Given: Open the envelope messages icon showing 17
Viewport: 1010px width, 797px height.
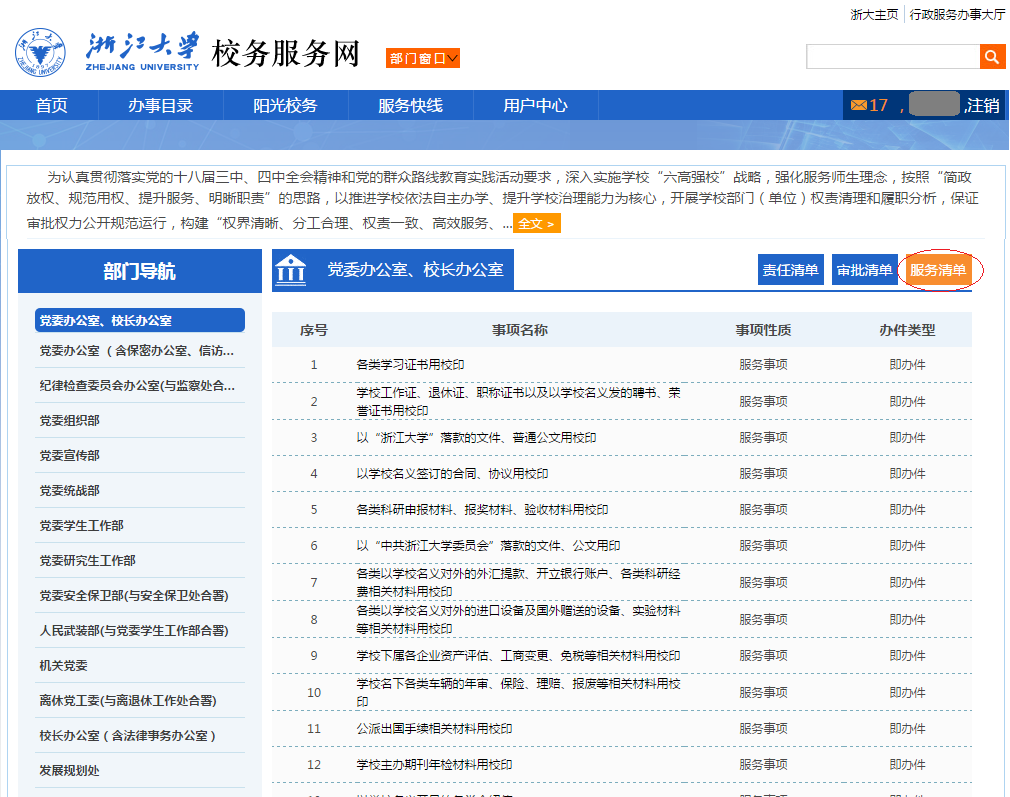Looking at the screenshot, I should click(x=859, y=105).
